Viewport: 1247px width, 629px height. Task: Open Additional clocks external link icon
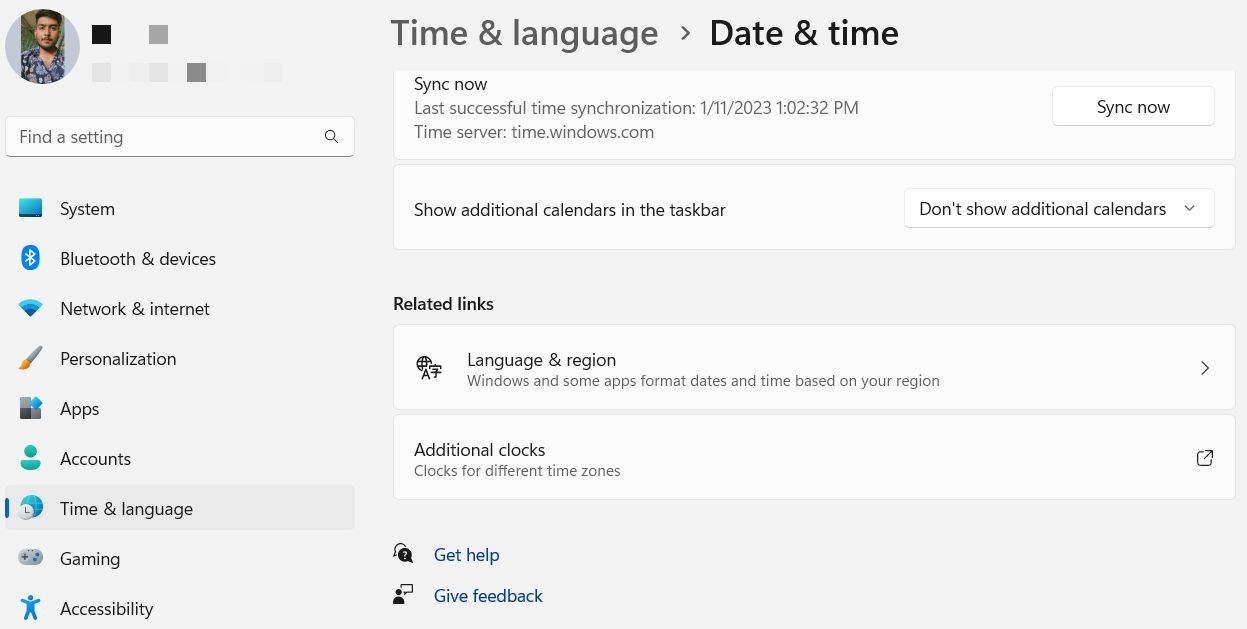tap(1205, 458)
